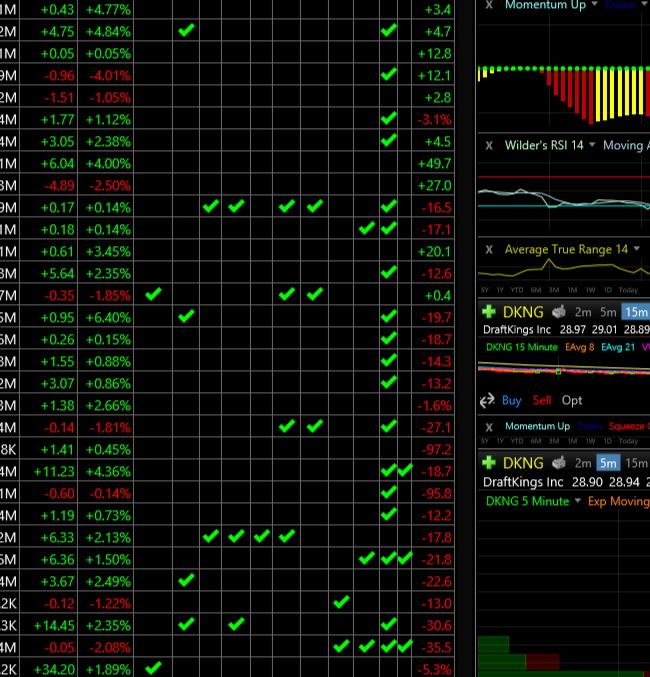This screenshot has width=650, height=677.
Task: Select 3M range on the top timeline
Action: coord(553,290)
